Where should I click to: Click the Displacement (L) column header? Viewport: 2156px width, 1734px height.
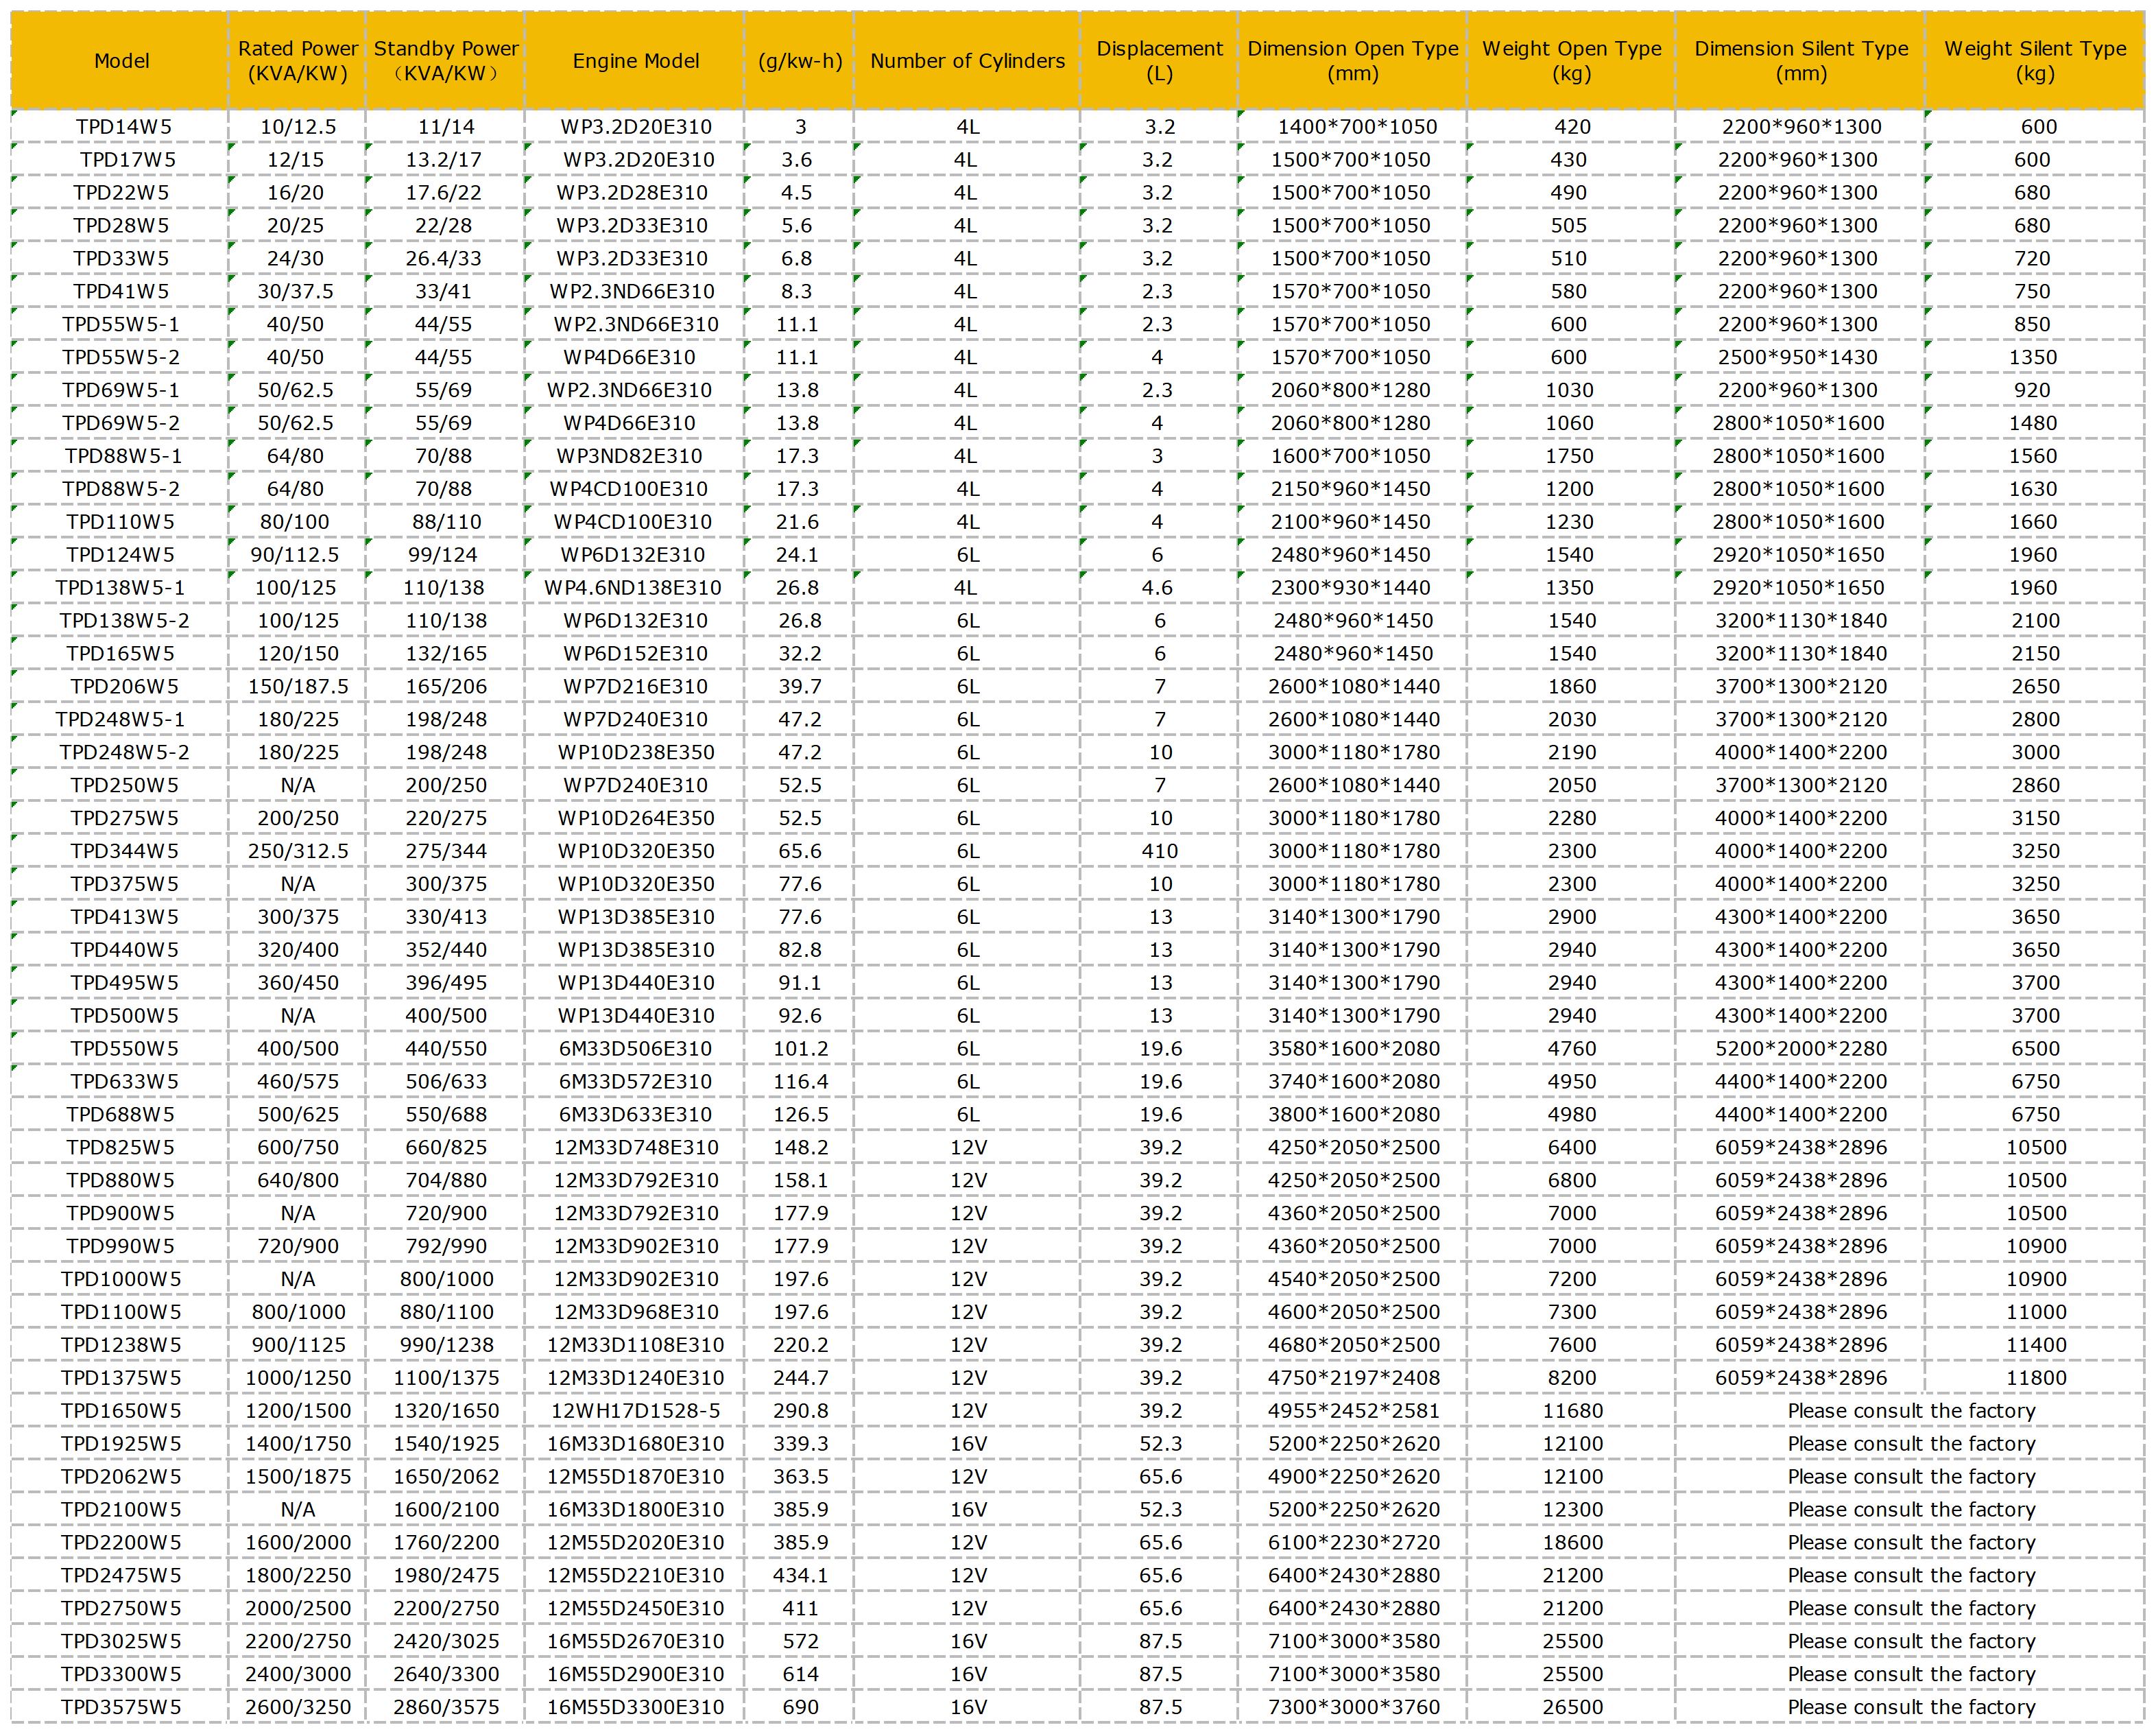click(x=1159, y=61)
